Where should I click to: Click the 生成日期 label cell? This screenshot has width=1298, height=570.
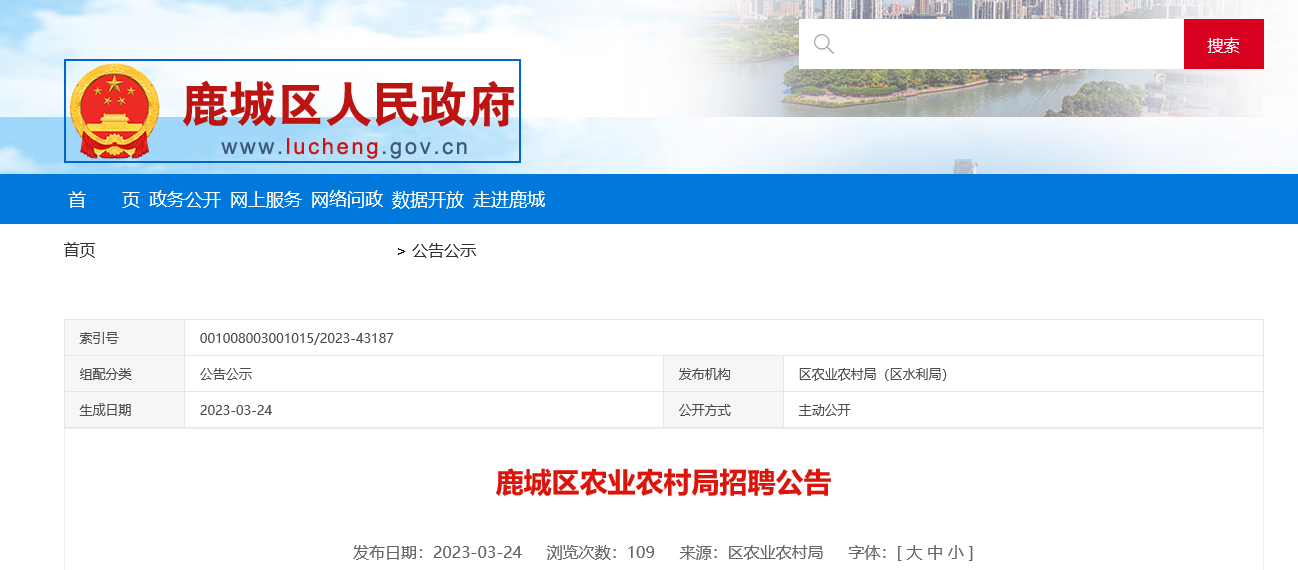124,410
